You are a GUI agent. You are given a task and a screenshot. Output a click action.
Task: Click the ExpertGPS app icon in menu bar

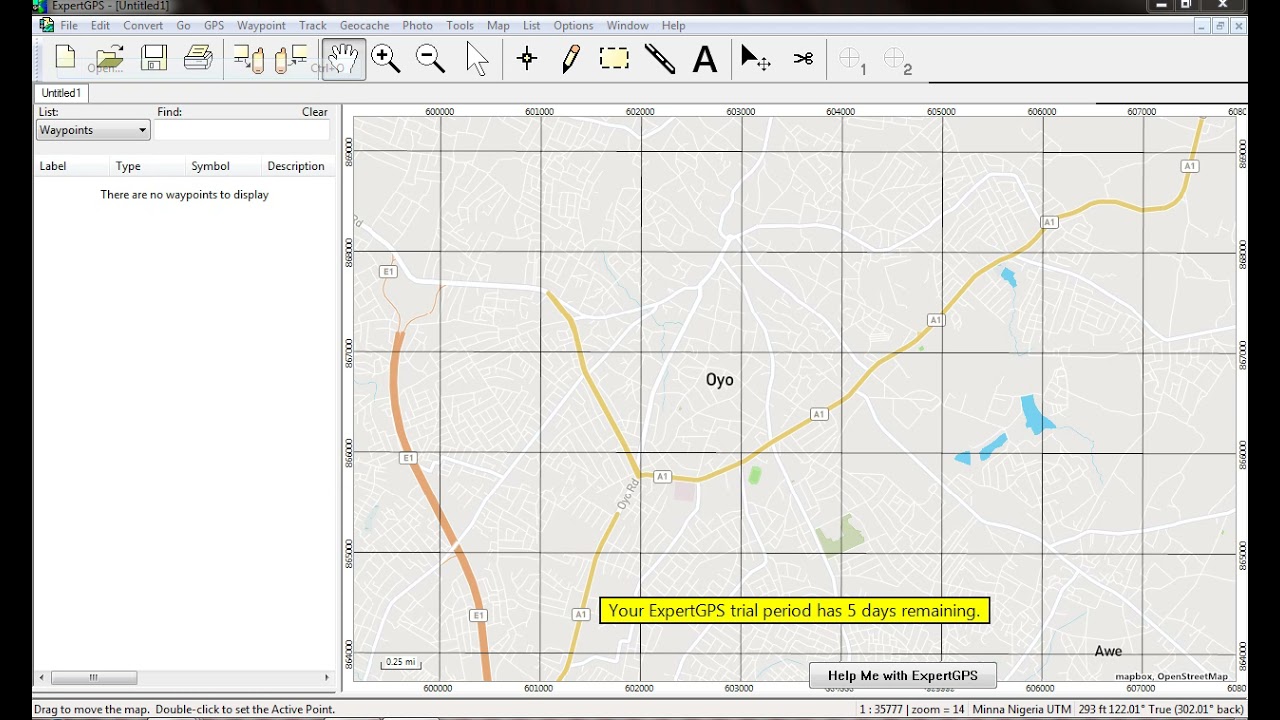46,25
